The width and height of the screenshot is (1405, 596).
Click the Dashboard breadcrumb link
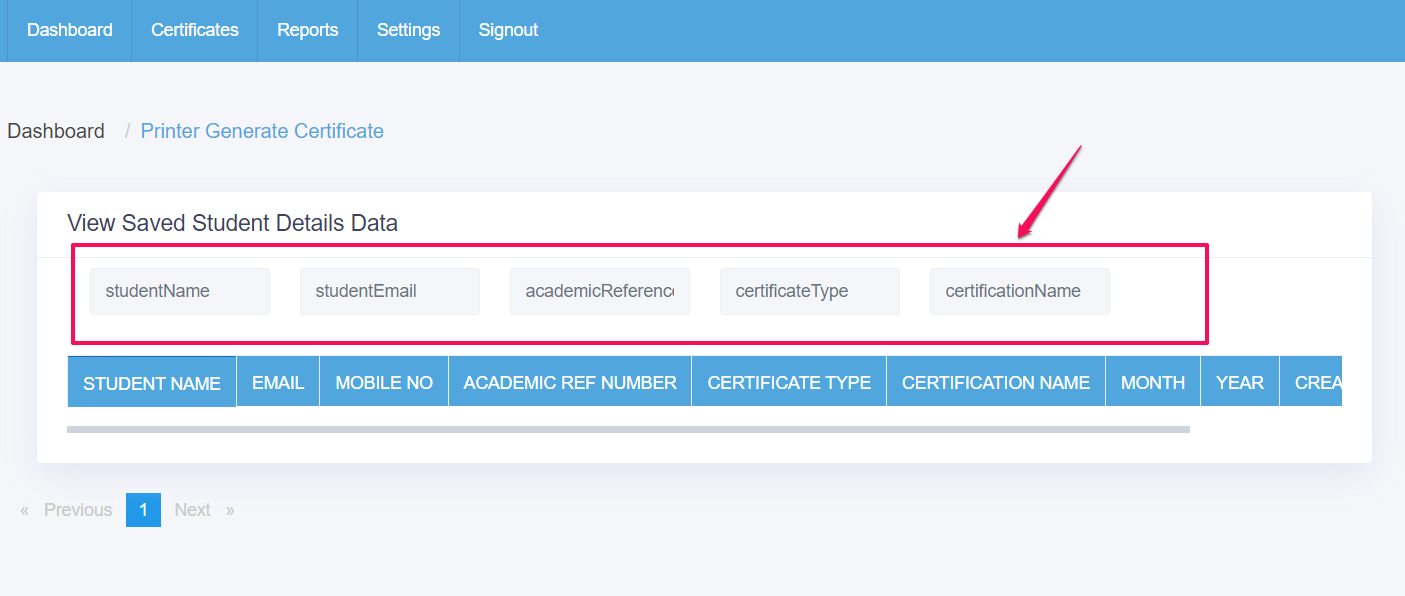click(x=56, y=131)
